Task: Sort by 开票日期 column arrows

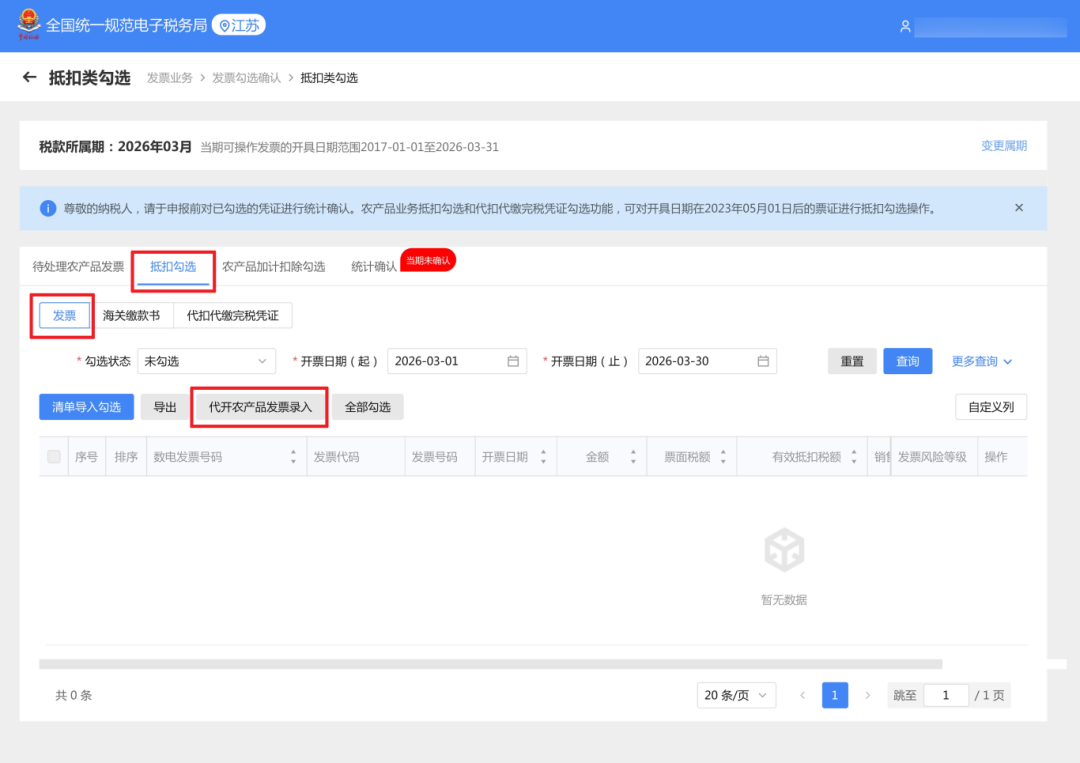Action: click(x=543, y=457)
